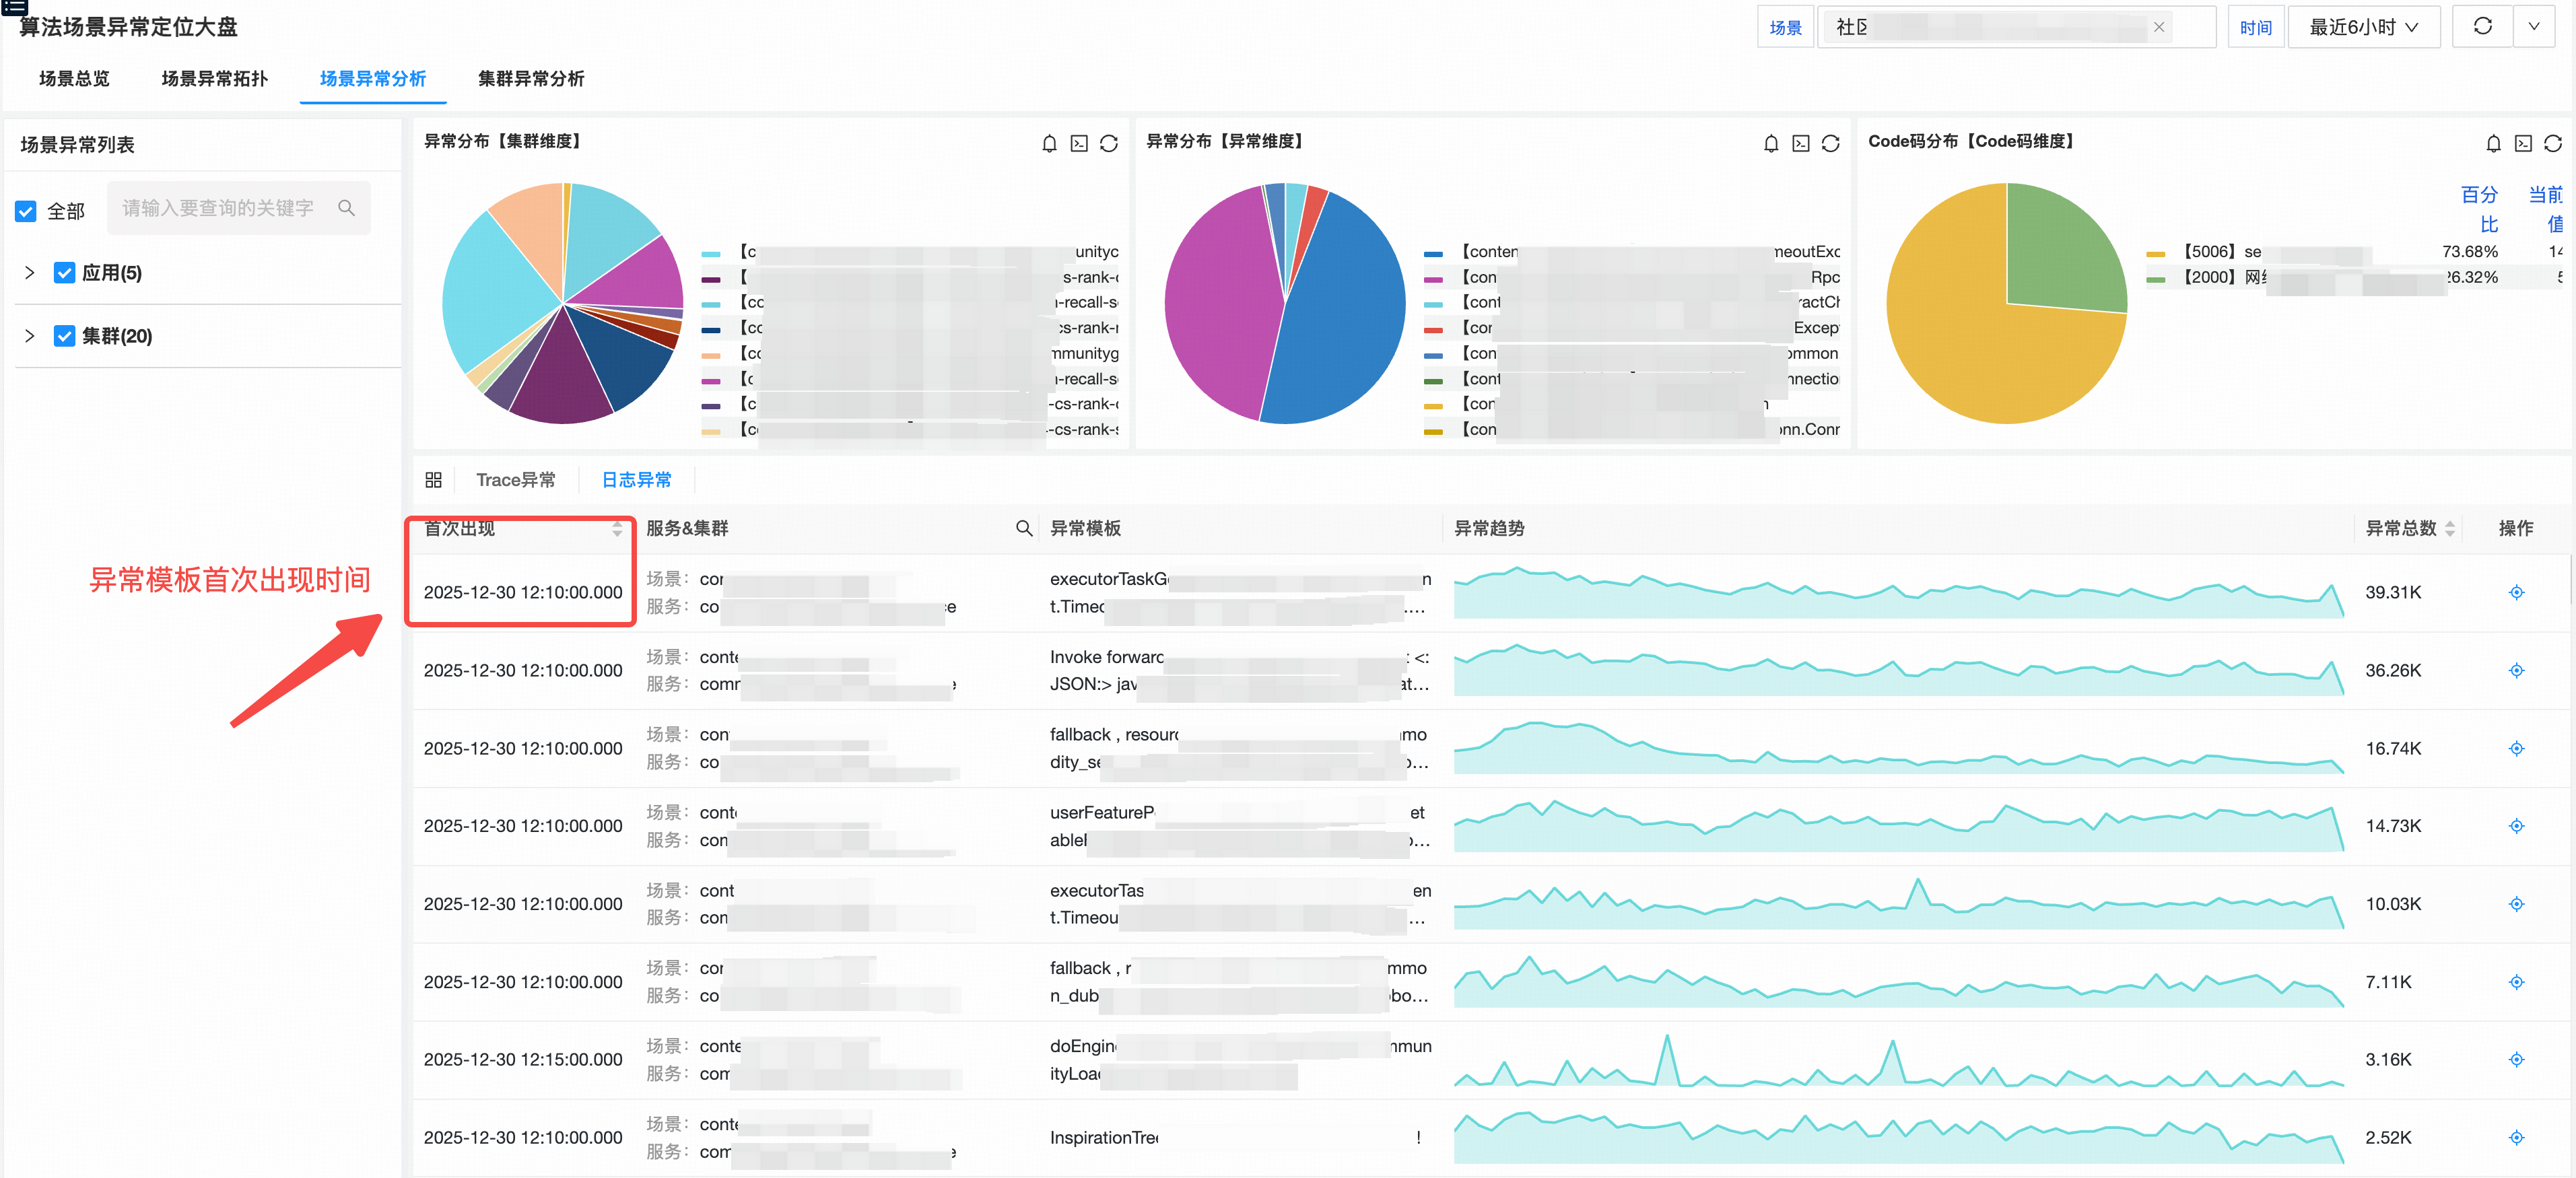Focus the keyword search input field

(x=219, y=208)
